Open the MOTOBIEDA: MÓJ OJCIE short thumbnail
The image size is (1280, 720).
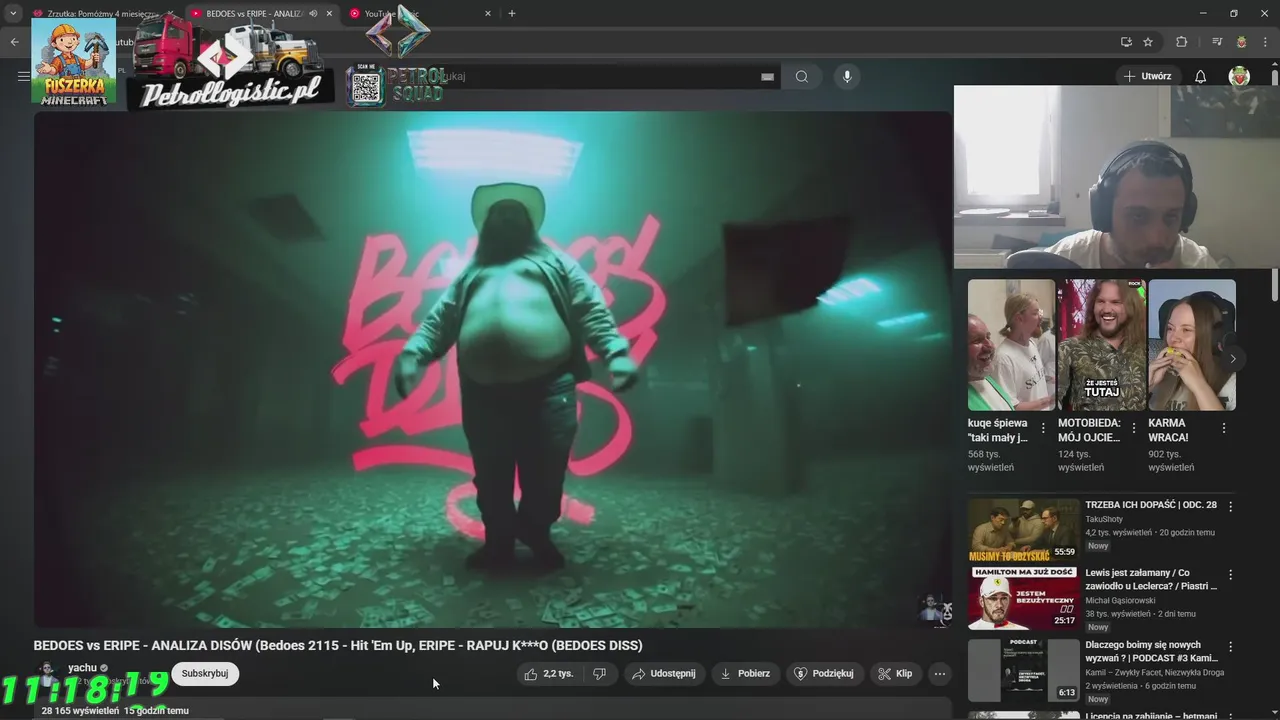[x=1101, y=344]
